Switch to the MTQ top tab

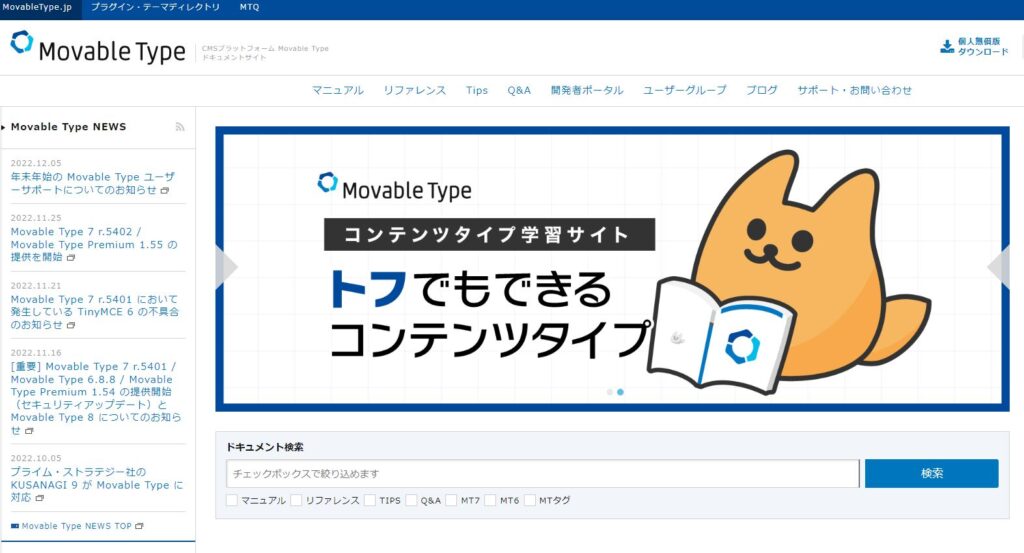(249, 7)
